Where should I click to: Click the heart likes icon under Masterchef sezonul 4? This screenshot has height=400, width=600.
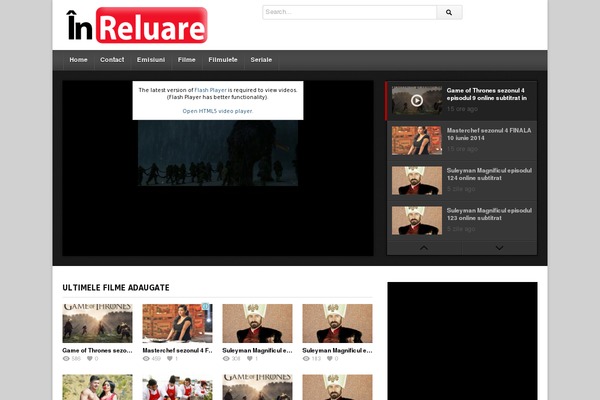170,359
